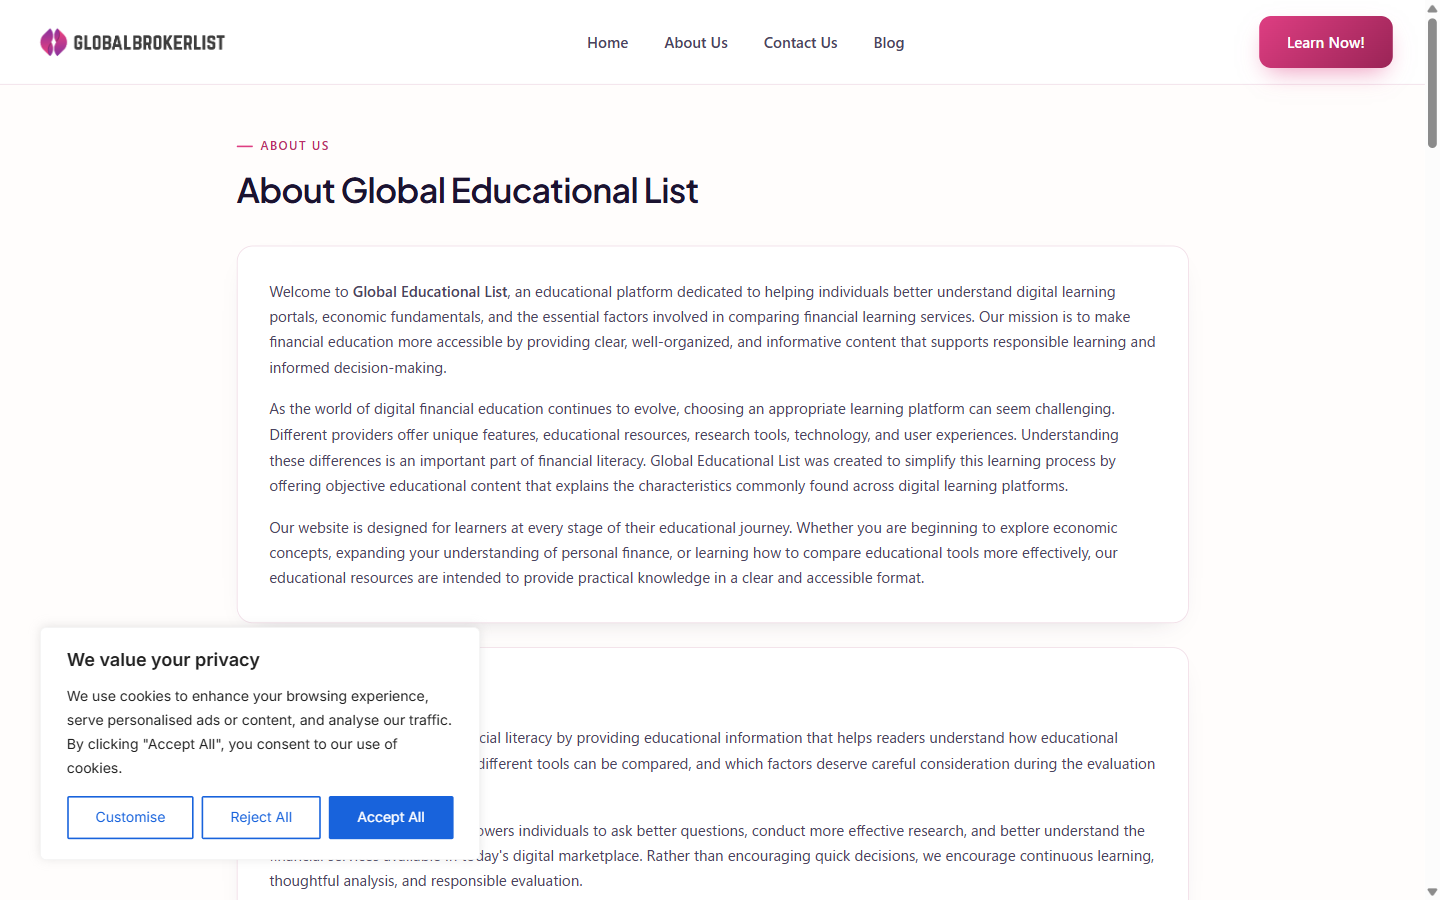Click the 'ABOUT US' section label
Image resolution: width=1440 pixels, height=900 pixels.
point(295,146)
